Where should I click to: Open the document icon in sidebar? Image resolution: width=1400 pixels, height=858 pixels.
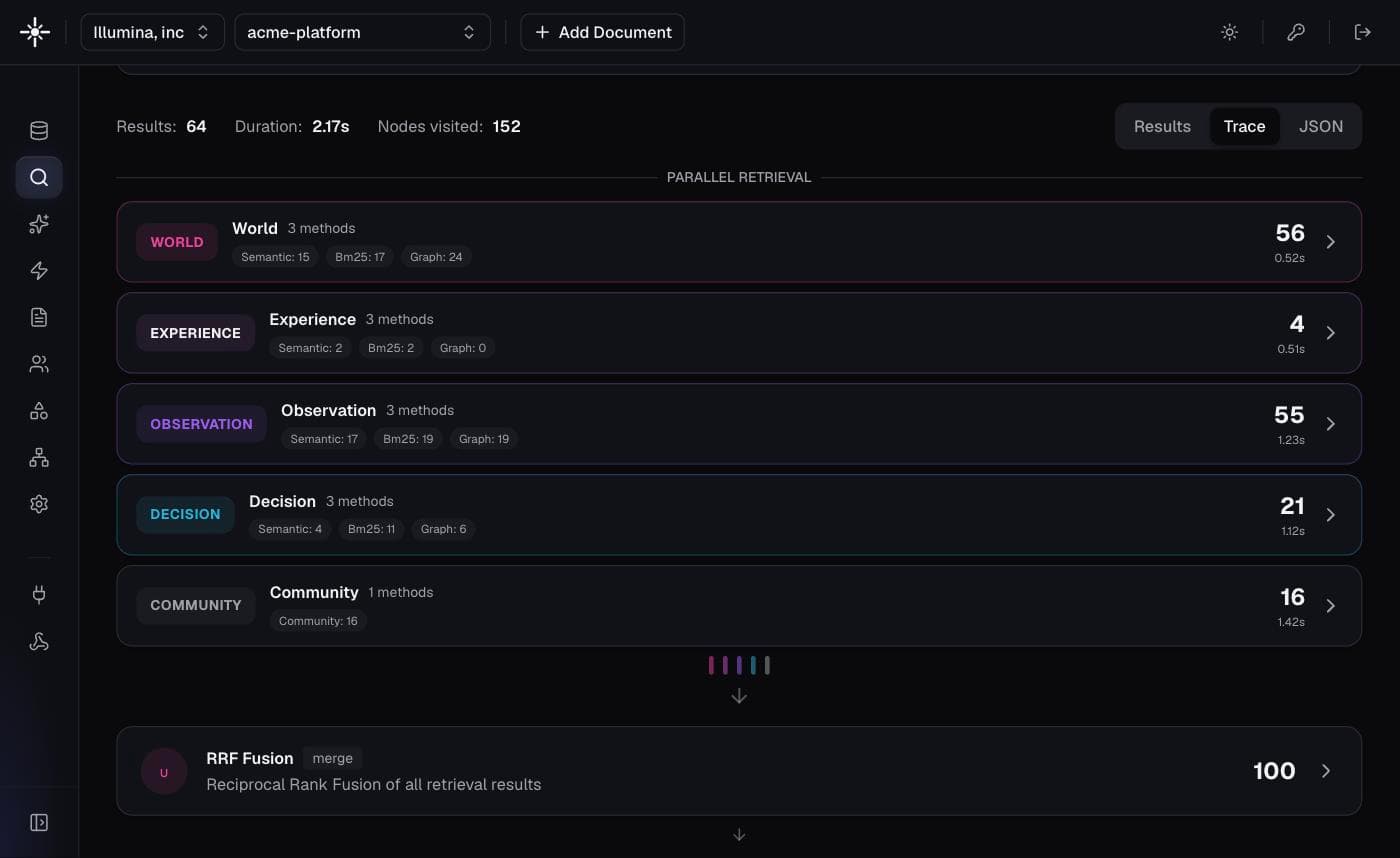[39, 317]
